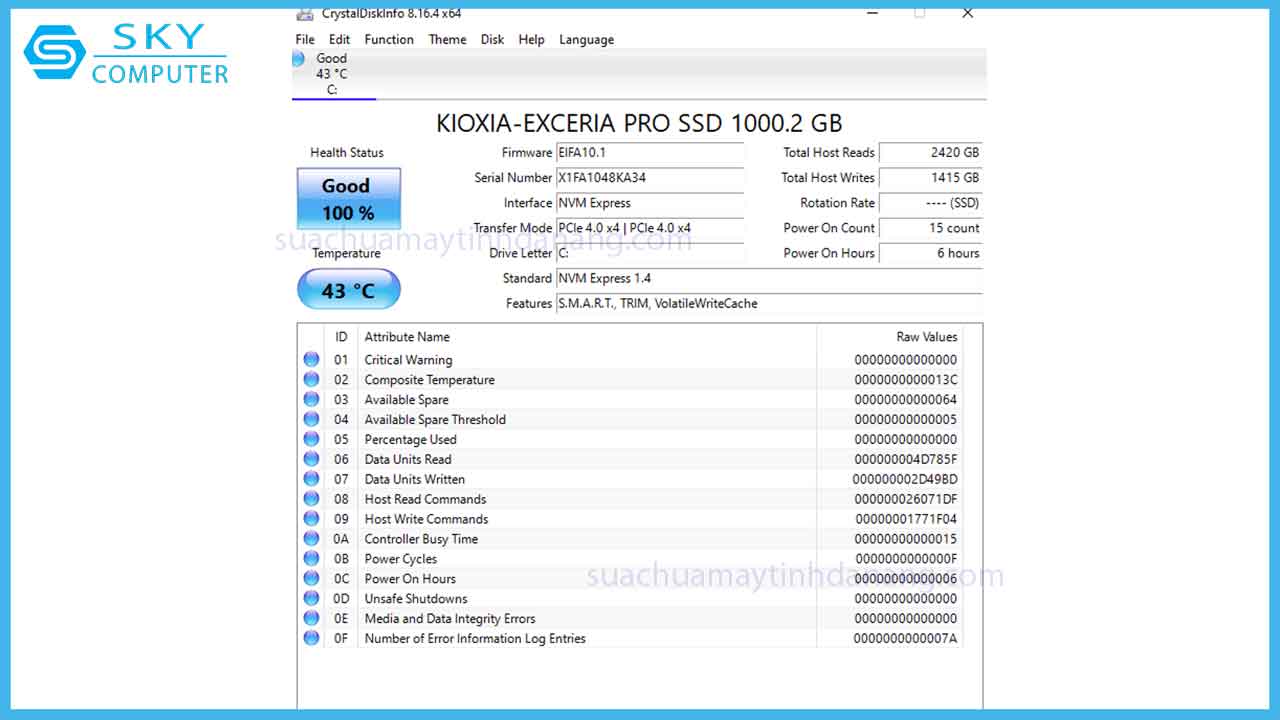Image resolution: width=1280 pixels, height=720 pixels.
Task: Select the Percentage Used attribute name
Action: tap(410, 440)
